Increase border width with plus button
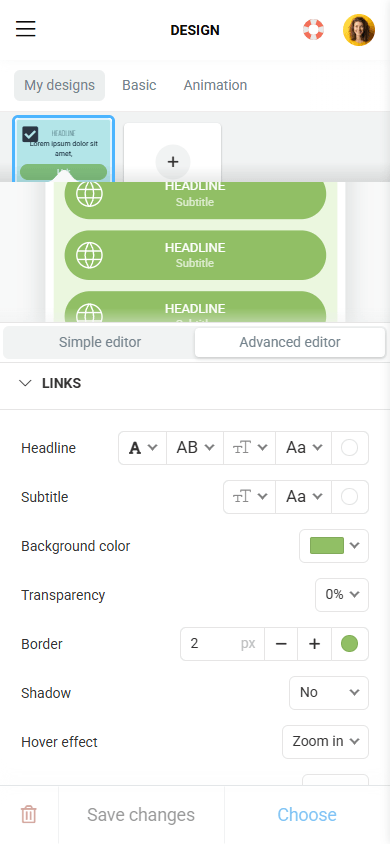The image size is (390, 844). 314,644
